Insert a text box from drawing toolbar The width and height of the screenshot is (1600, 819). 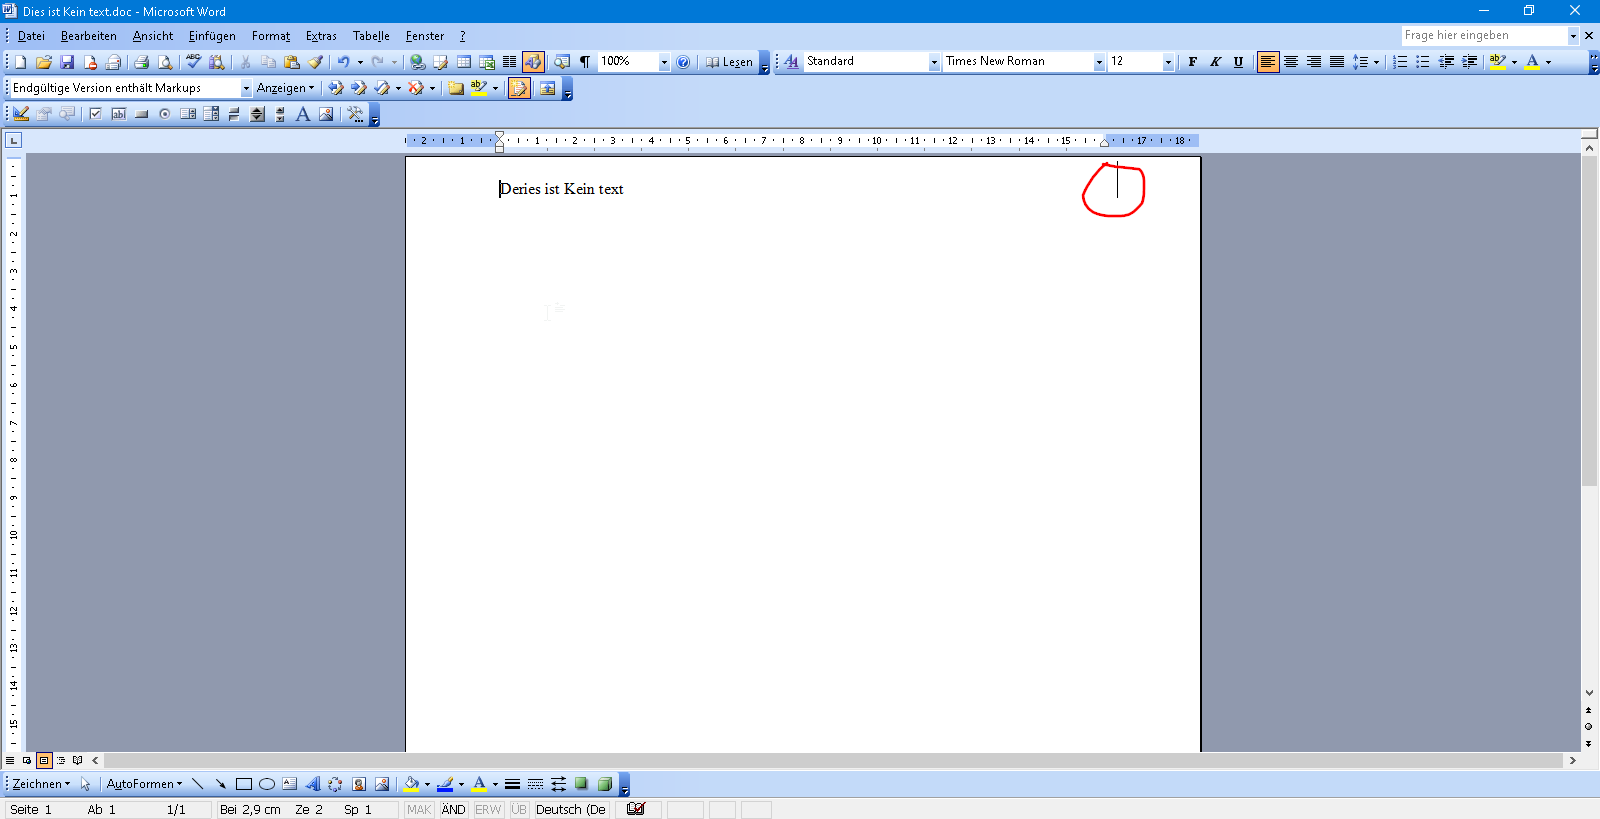[289, 784]
